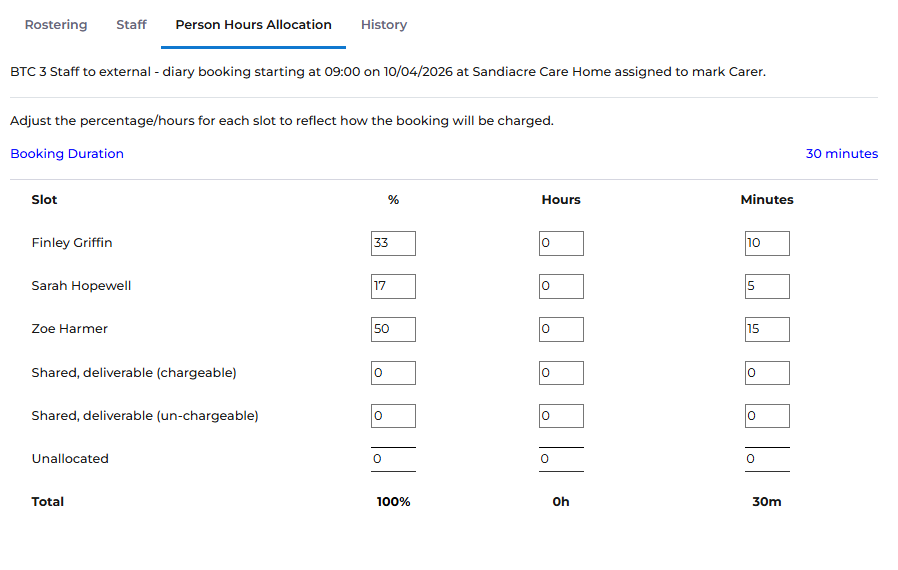This screenshot has height=570, width=898.
Task: Click Zoe Harmer's hours box
Action: tap(561, 329)
